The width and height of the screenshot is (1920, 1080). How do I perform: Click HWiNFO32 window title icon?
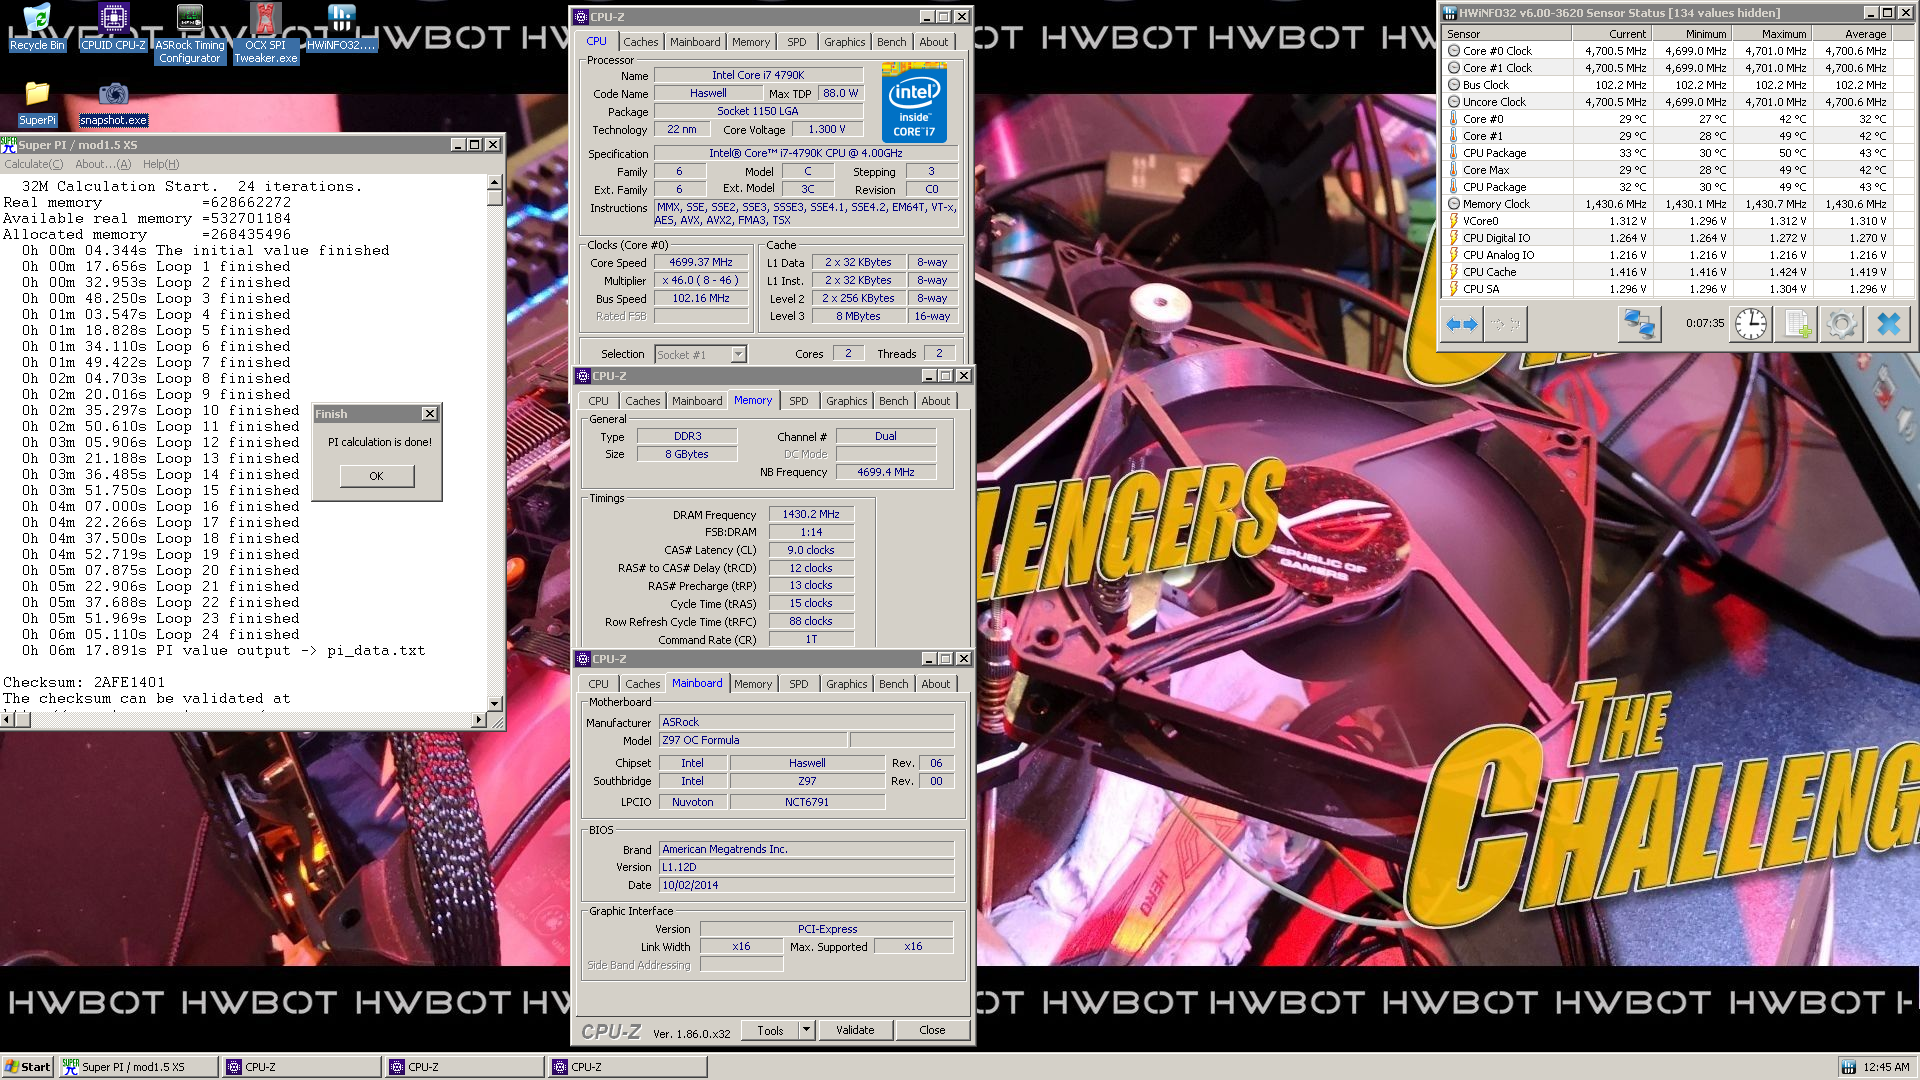coord(1449,13)
